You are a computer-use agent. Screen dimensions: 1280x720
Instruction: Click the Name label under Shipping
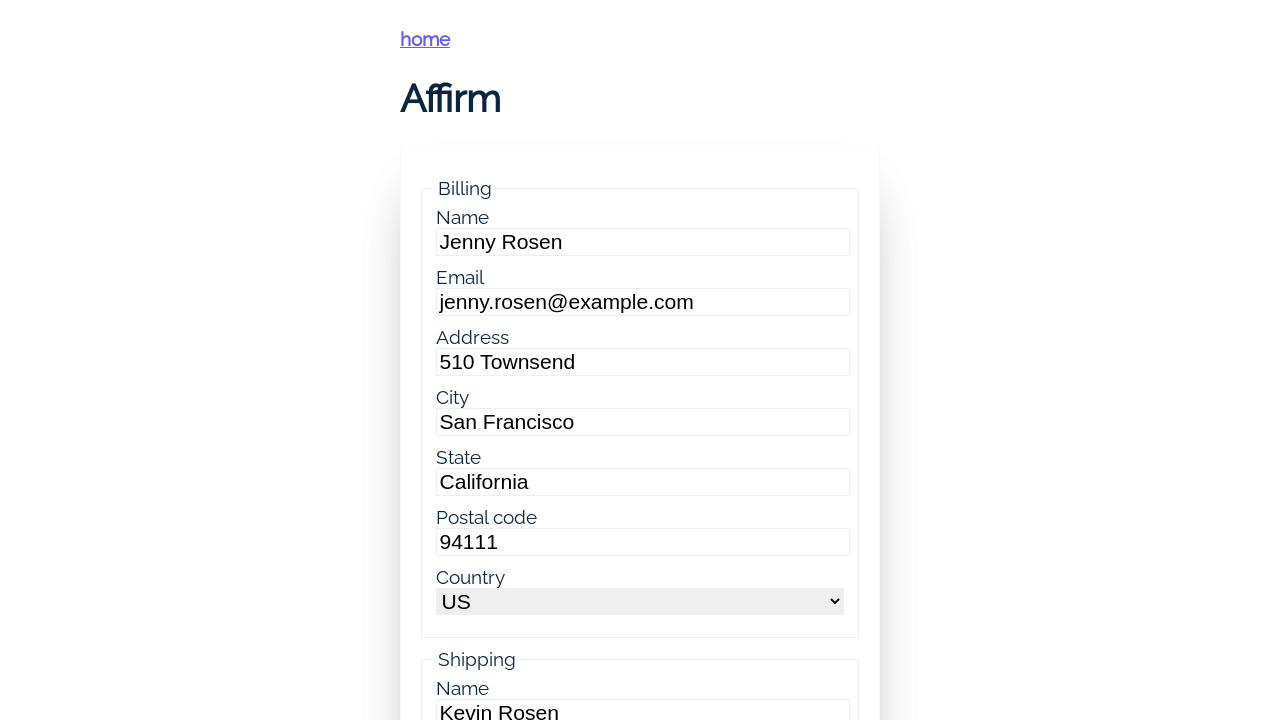click(x=462, y=688)
